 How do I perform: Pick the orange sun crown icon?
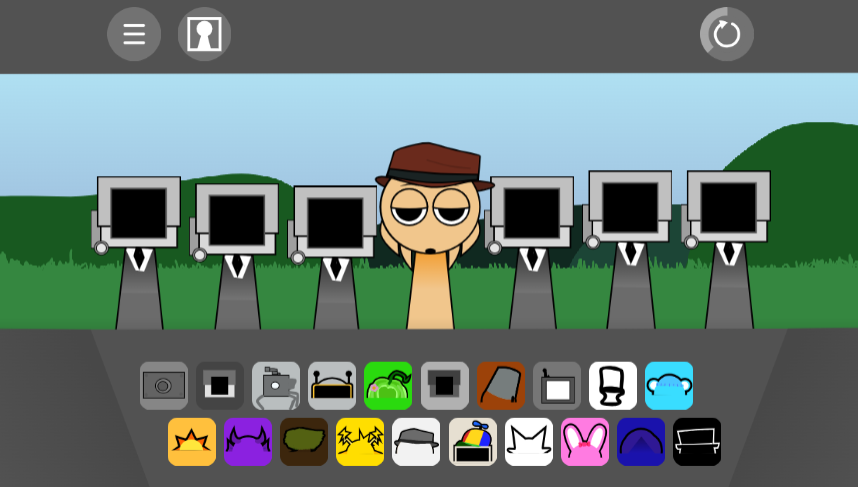(192, 442)
